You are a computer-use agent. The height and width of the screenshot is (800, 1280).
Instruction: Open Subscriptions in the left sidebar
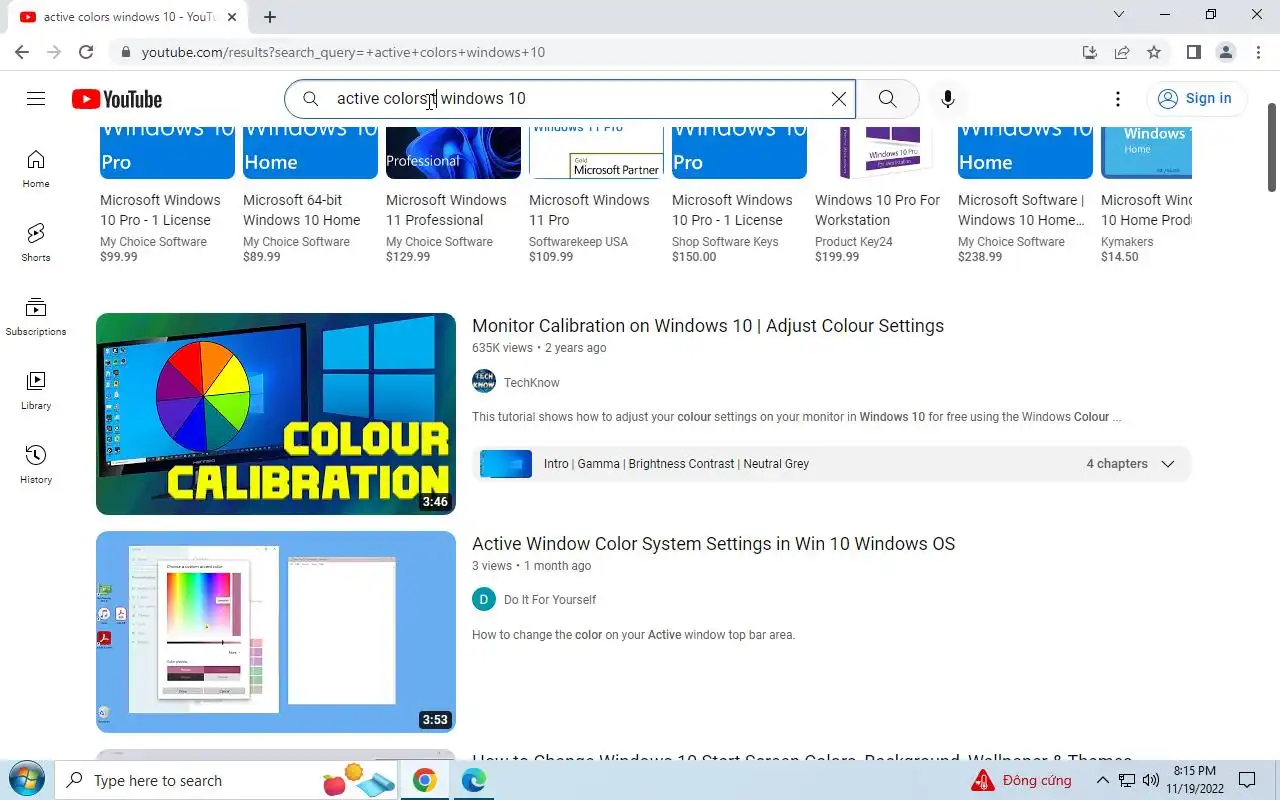(36, 317)
